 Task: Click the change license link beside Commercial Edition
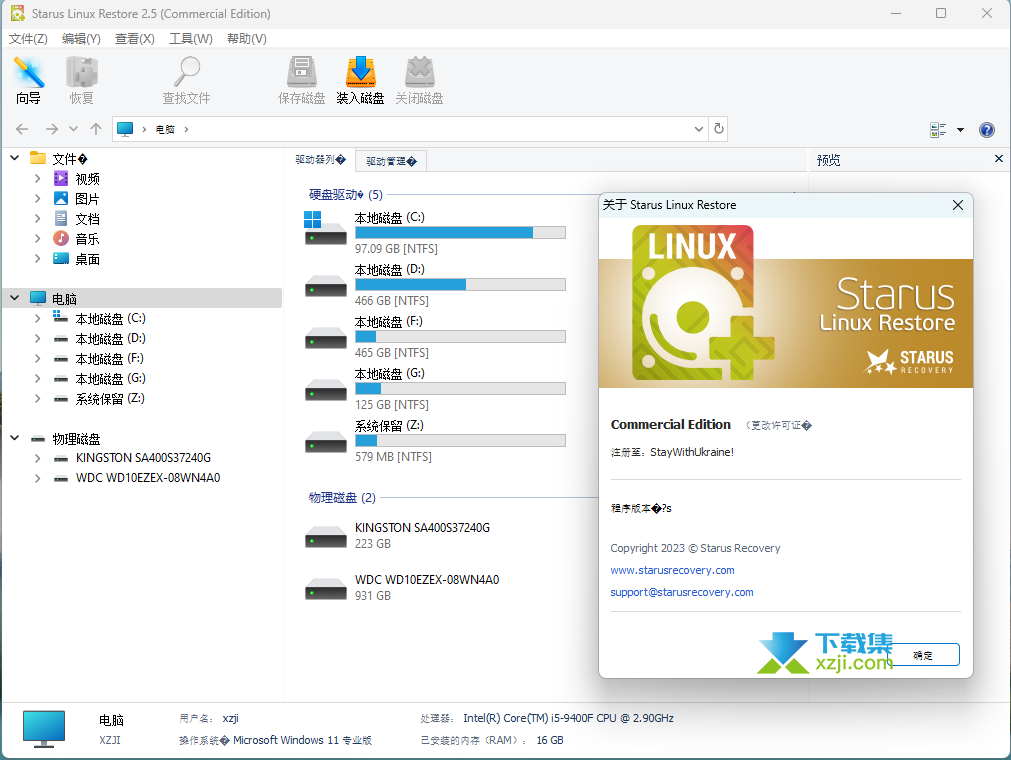pyautogui.click(x=779, y=425)
